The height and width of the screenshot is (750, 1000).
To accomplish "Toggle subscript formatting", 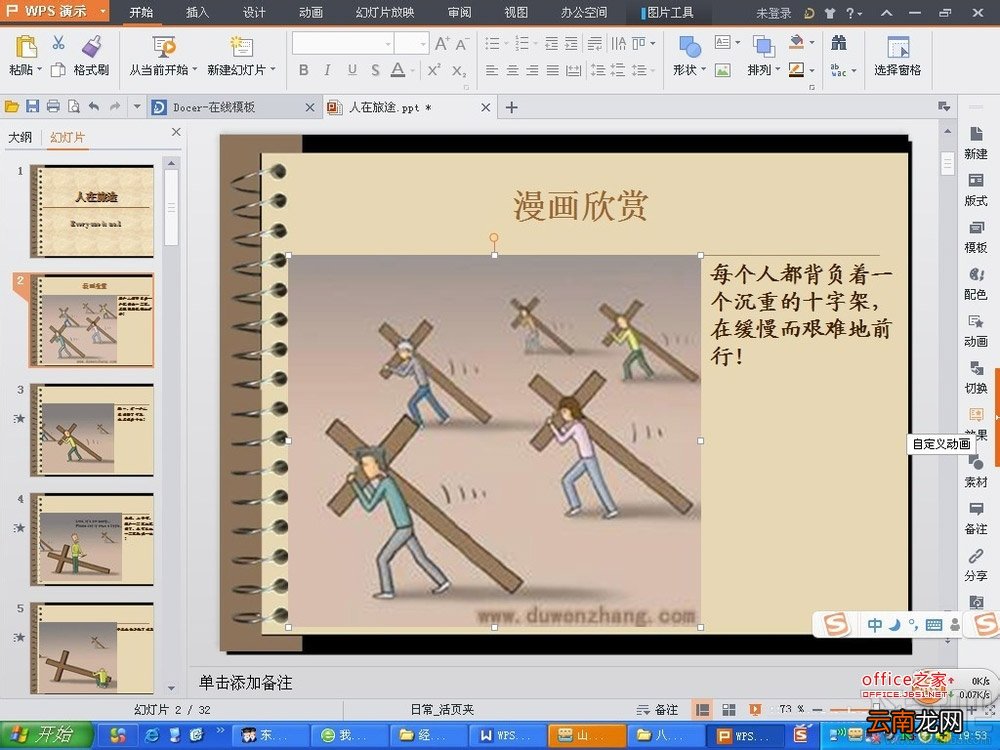I will point(459,70).
